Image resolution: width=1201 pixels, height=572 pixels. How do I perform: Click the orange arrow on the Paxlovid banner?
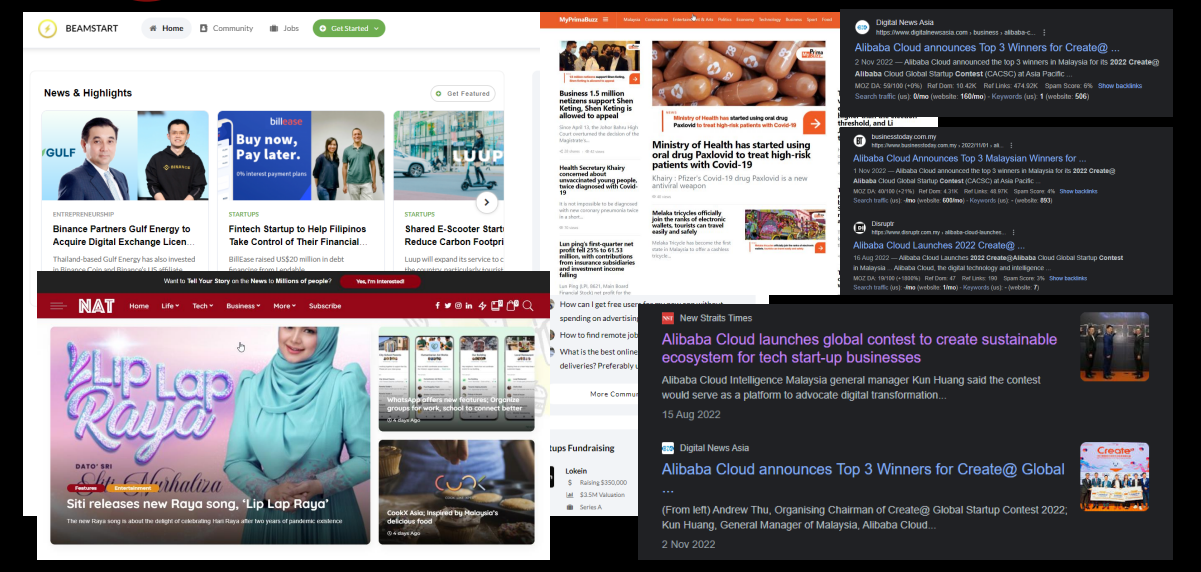tap(814, 123)
